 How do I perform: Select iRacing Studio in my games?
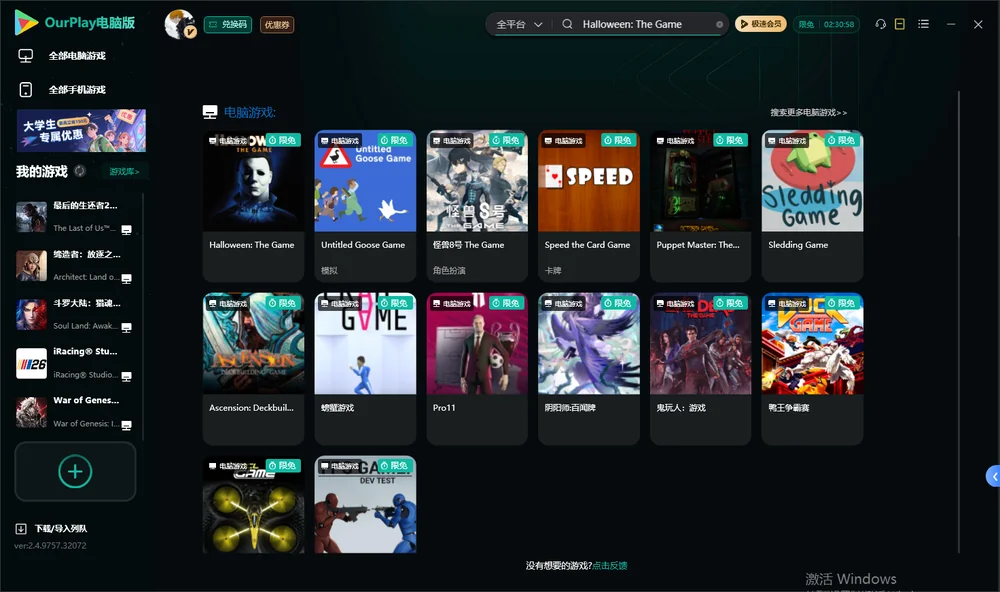tap(75, 364)
